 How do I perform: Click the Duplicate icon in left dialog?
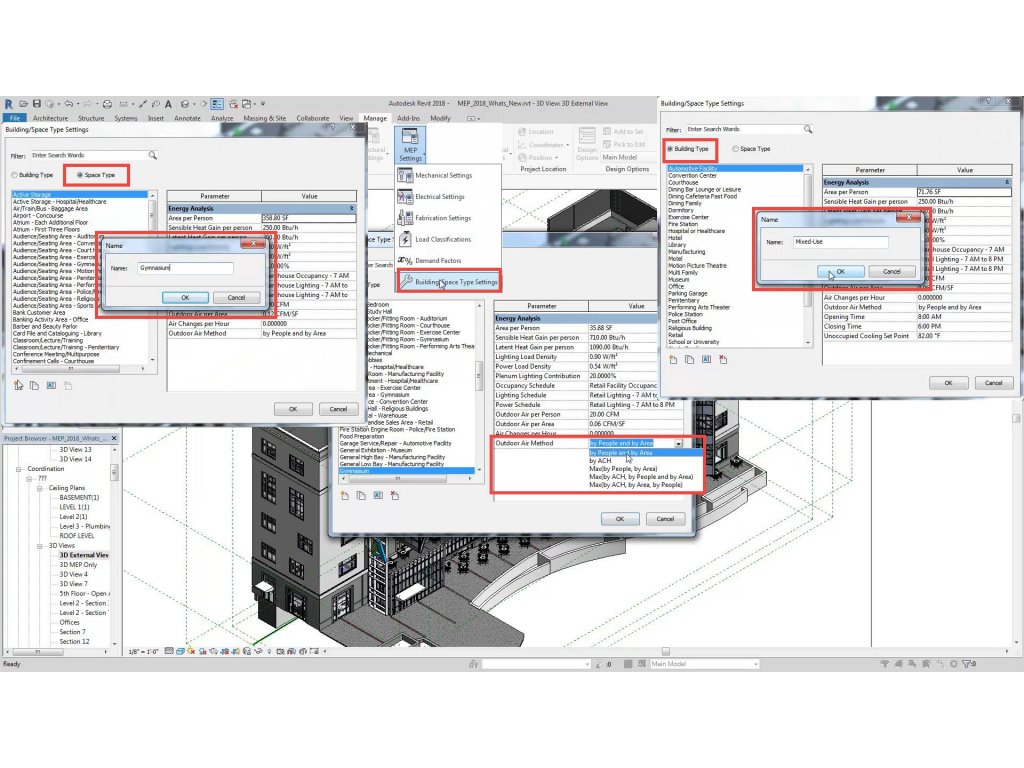[35, 385]
